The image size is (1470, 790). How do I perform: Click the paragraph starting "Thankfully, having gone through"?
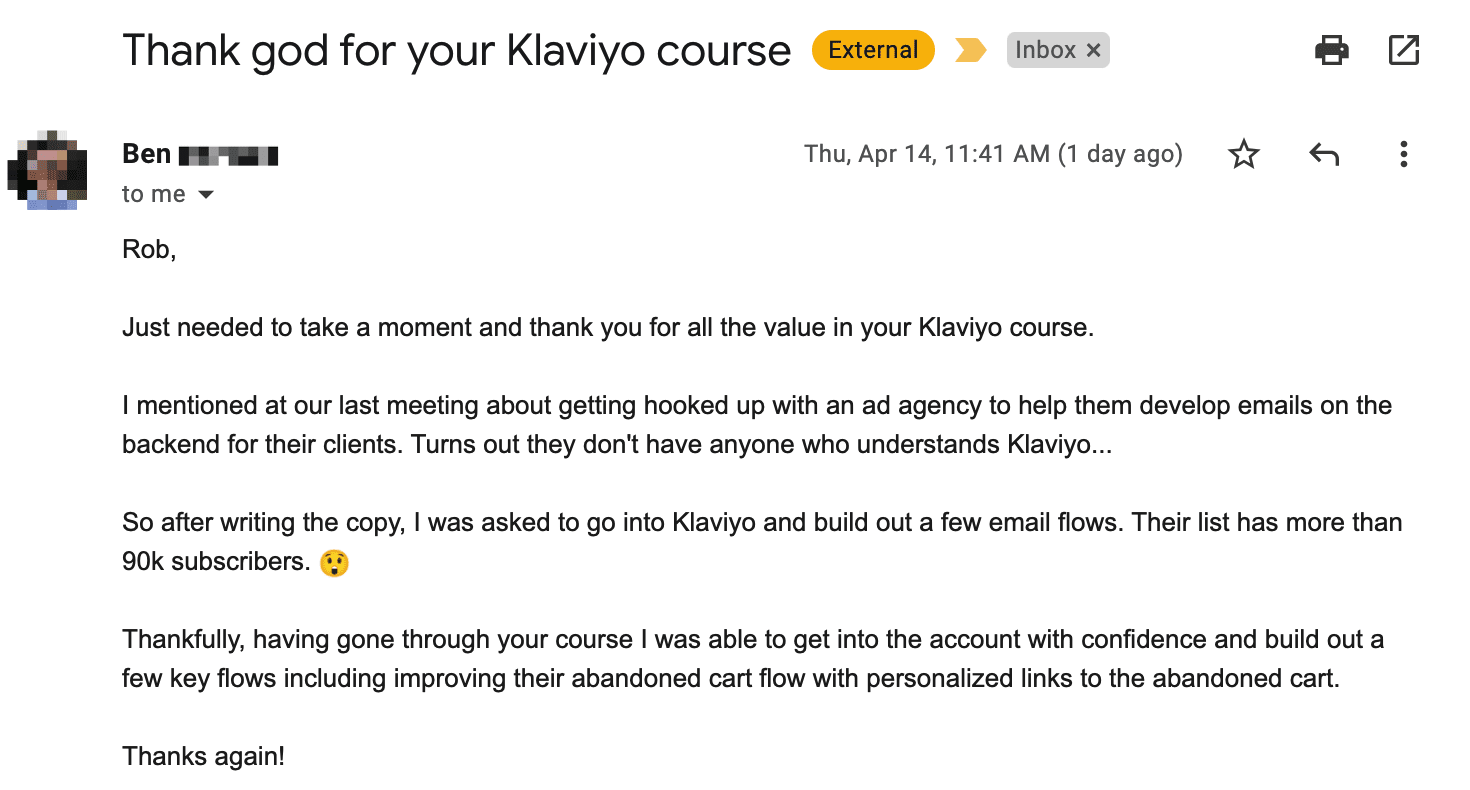pos(752,659)
